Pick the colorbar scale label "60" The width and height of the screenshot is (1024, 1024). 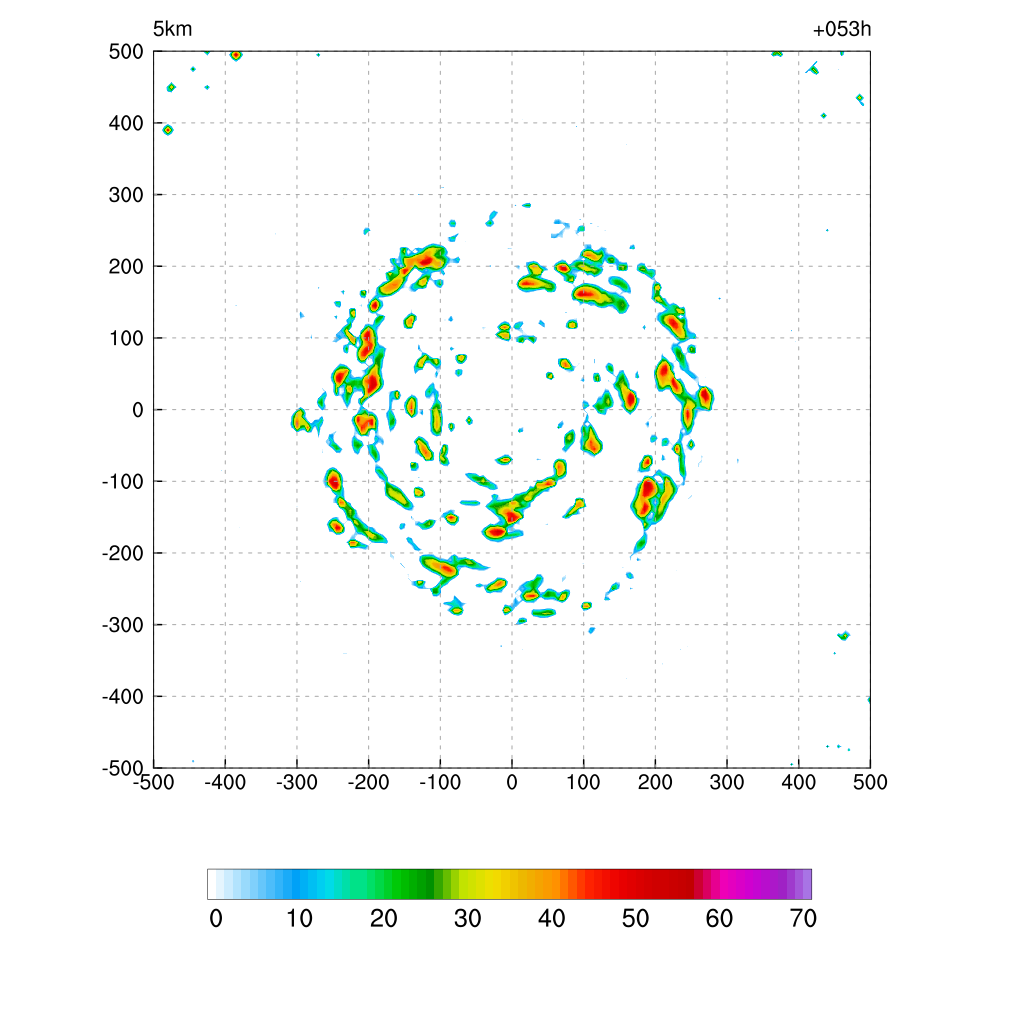(719, 919)
